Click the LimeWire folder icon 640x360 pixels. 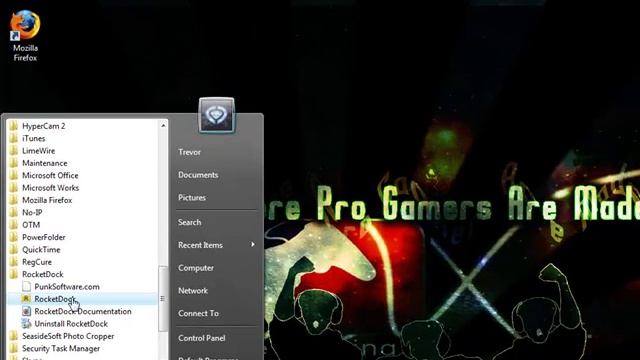tap(13, 150)
